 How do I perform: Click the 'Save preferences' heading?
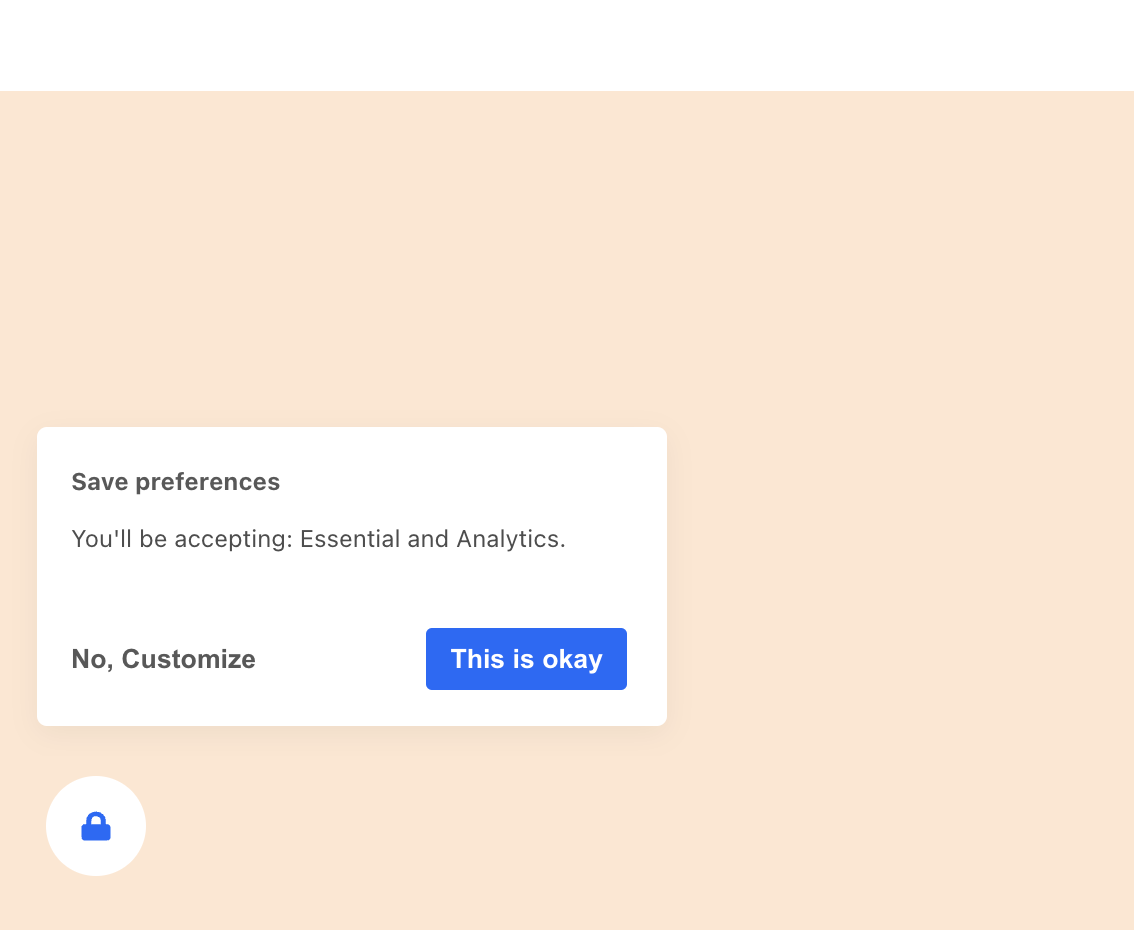pos(175,482)
